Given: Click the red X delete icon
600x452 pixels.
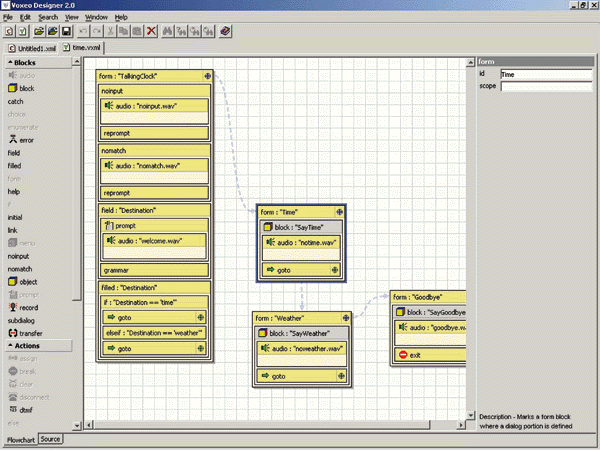Looking at the screenshot, I should point(151,32).
